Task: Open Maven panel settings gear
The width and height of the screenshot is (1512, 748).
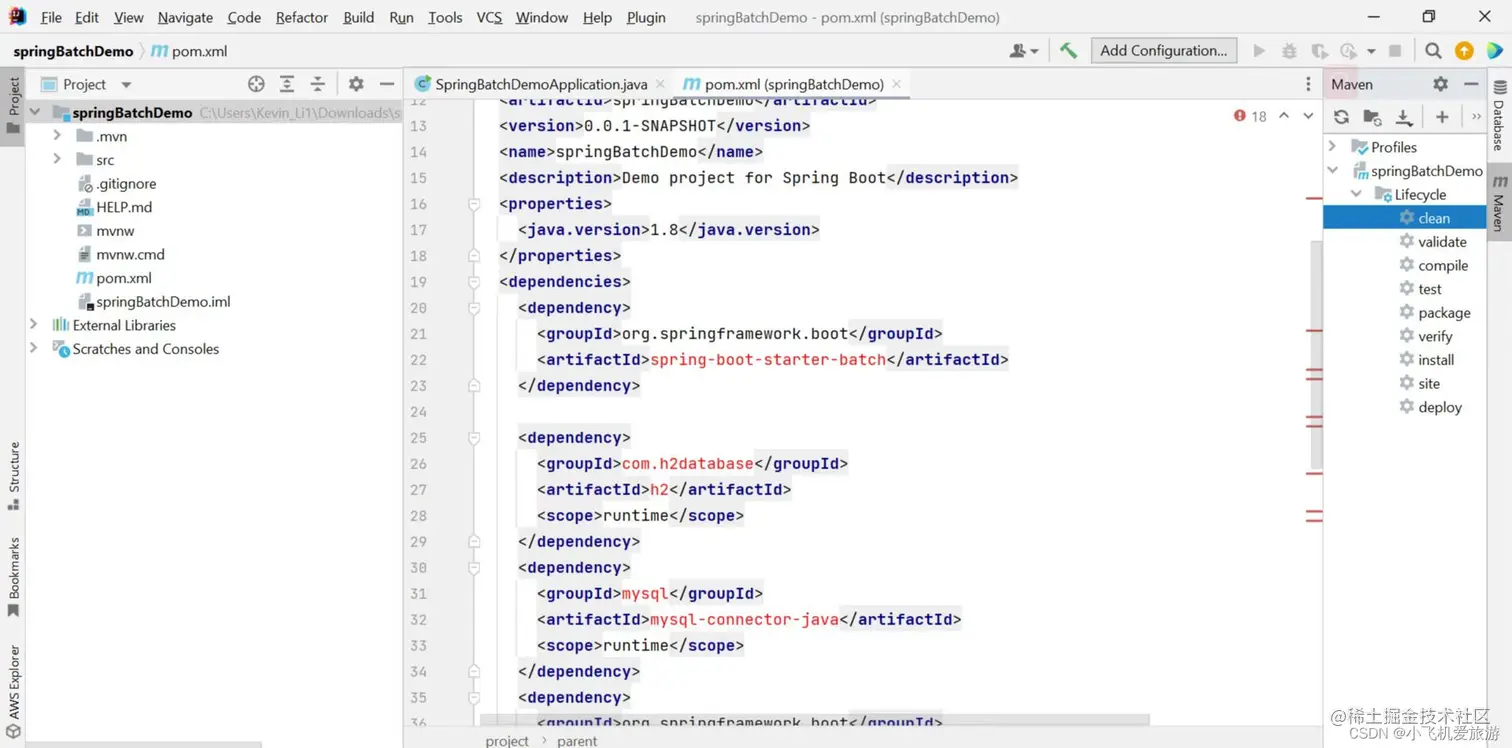Action: pyautogui.click(x=1440, y=84)
